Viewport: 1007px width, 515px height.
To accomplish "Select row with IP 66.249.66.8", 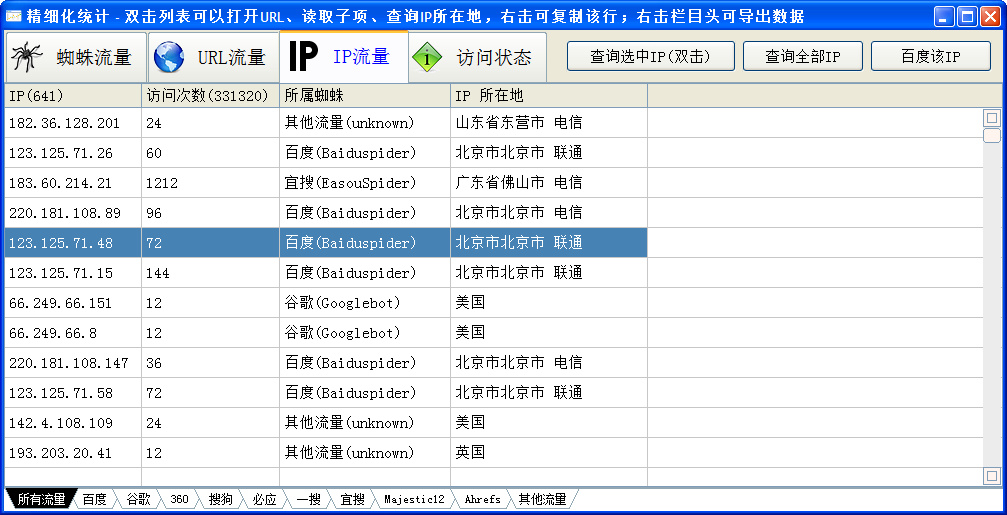I will (326, 333).
